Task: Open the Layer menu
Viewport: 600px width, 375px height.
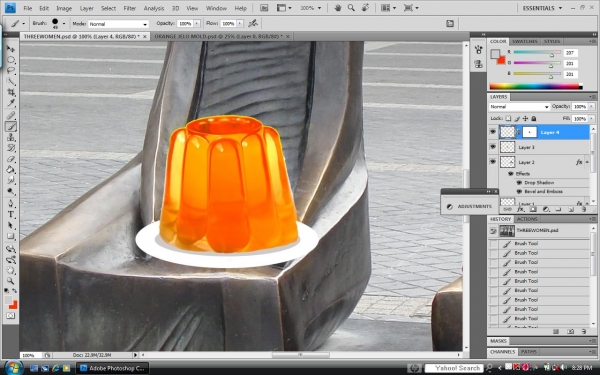Action: coord(86,8)
